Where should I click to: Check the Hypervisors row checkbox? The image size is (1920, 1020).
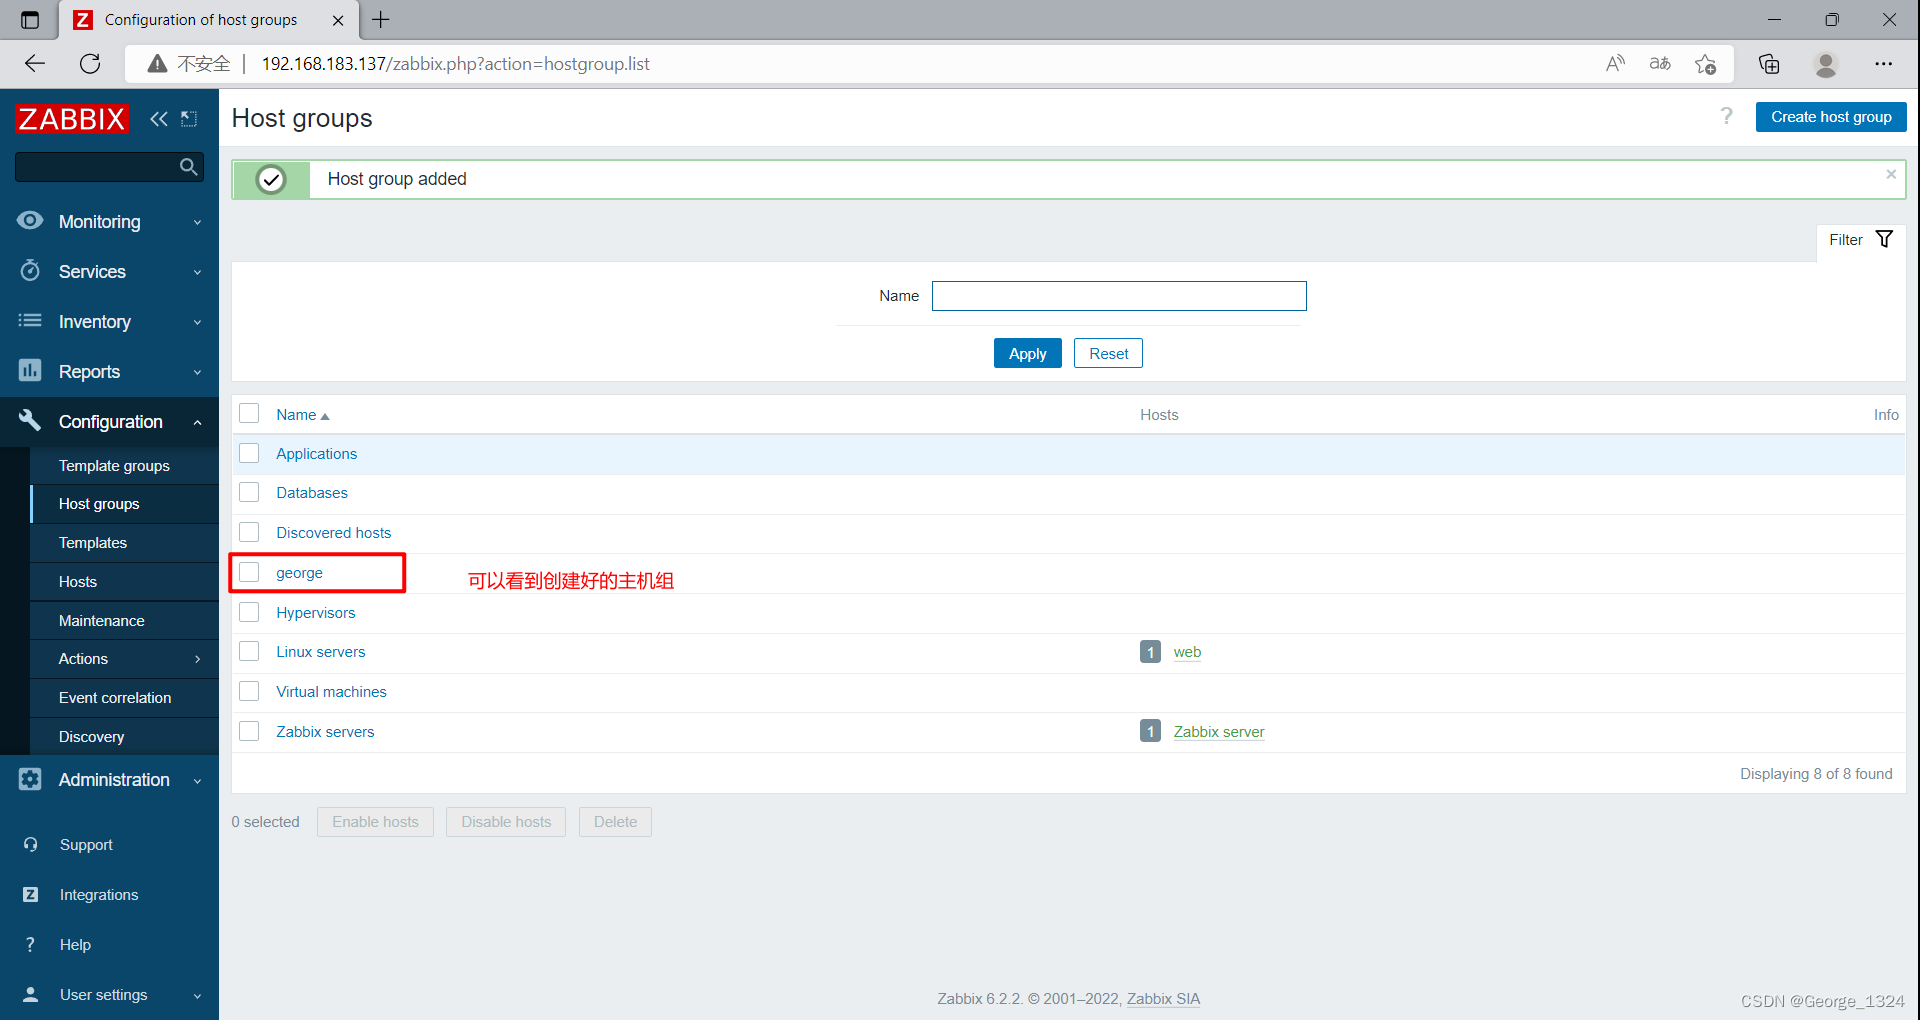click(249, 612)
